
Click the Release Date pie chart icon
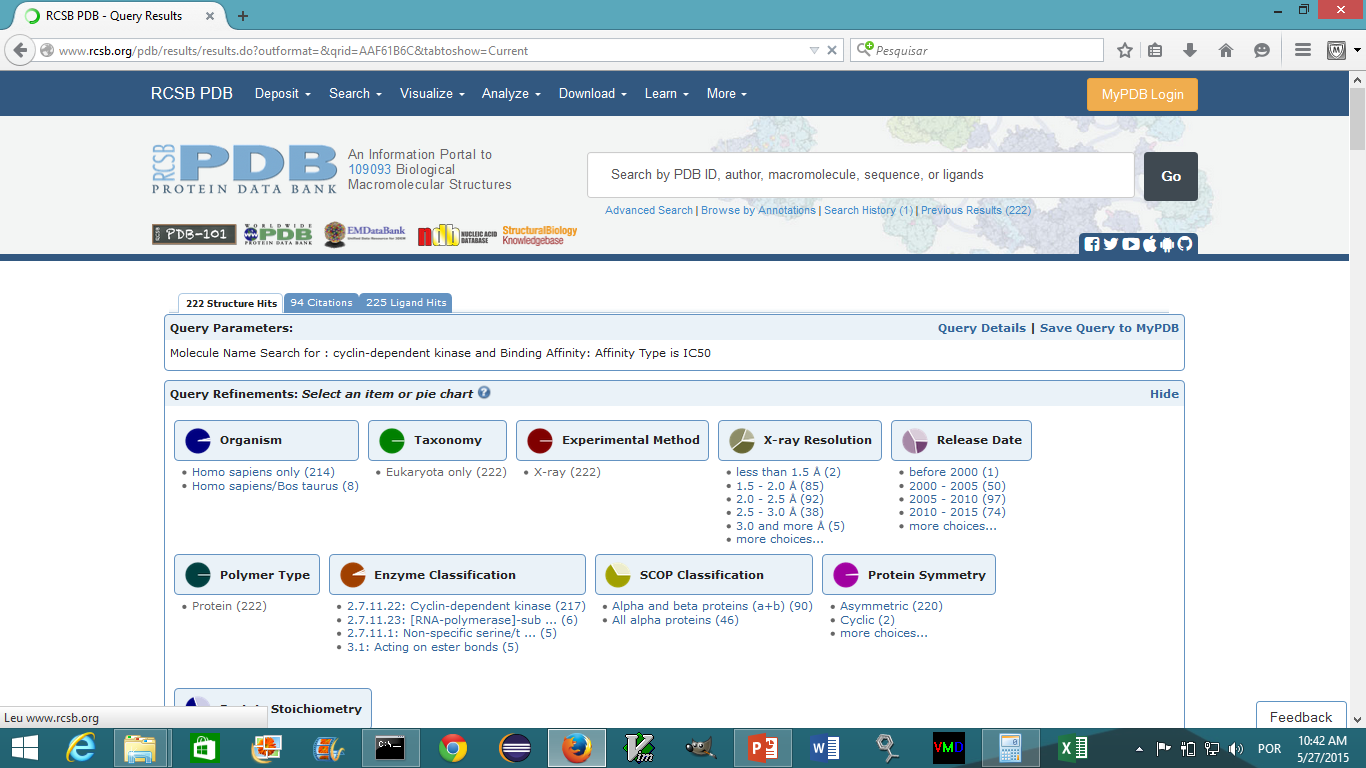click(915, 440)
